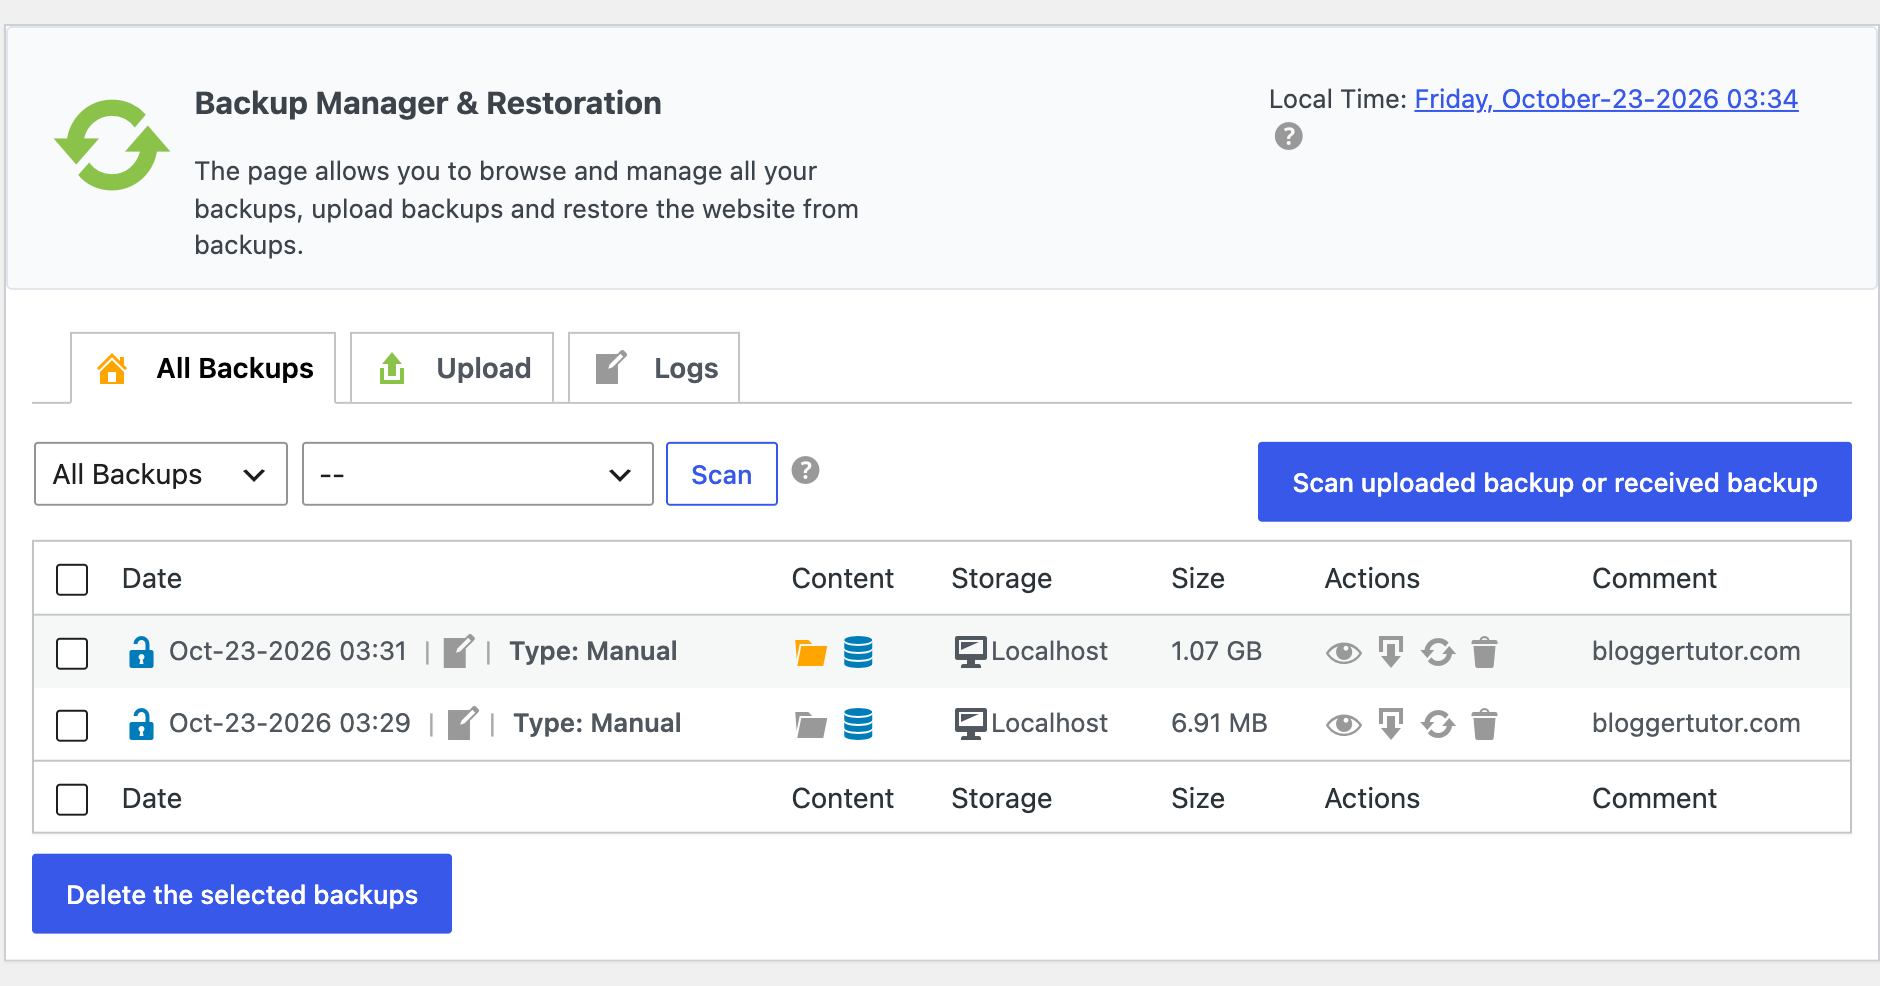Click the lock icon for the 03:29 backup
Screen dimensions: 1880x986
(x=141, y=724)
